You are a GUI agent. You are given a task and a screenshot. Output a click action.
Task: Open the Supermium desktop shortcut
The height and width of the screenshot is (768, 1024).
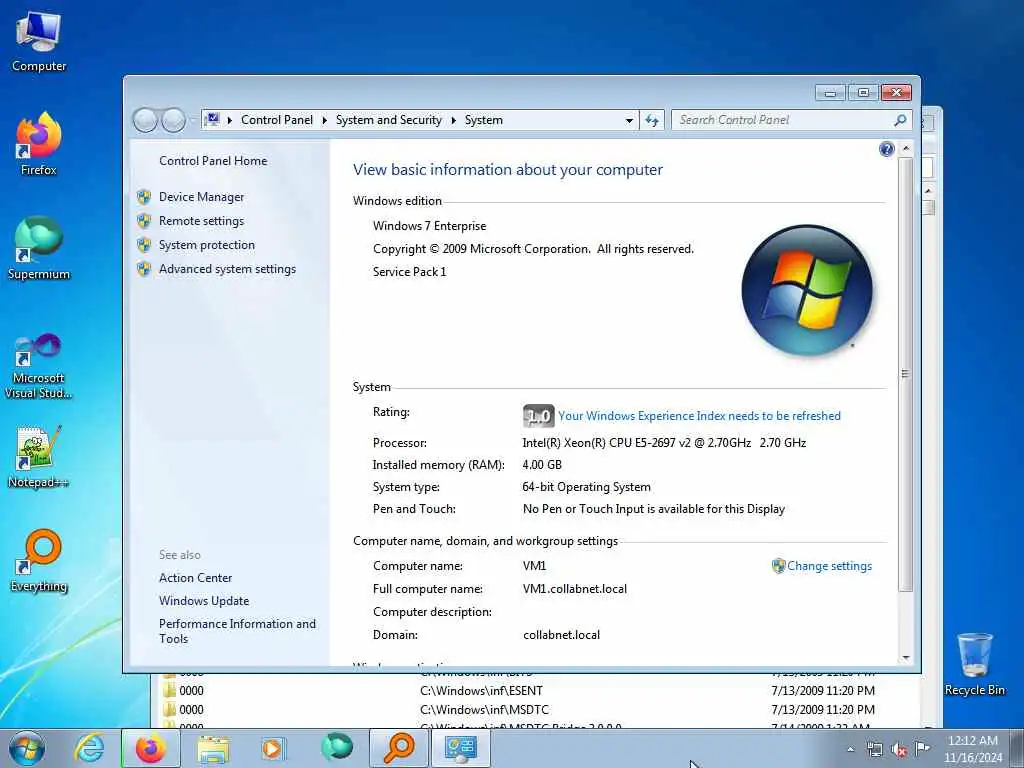click(39, 248)
